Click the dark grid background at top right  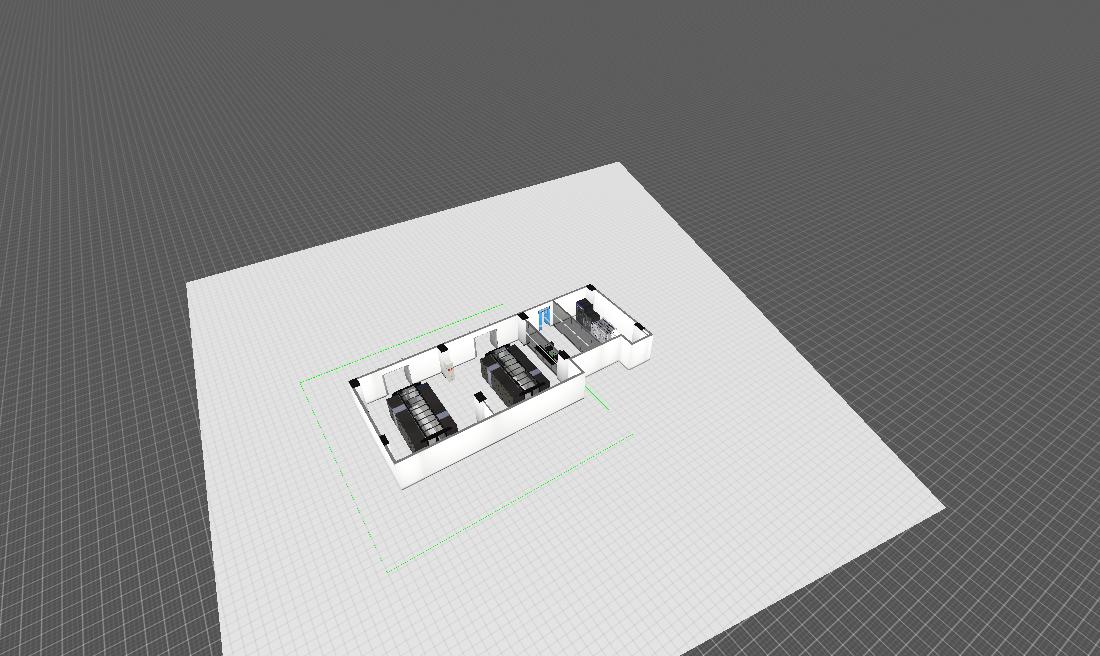click(x=950, y=100)
